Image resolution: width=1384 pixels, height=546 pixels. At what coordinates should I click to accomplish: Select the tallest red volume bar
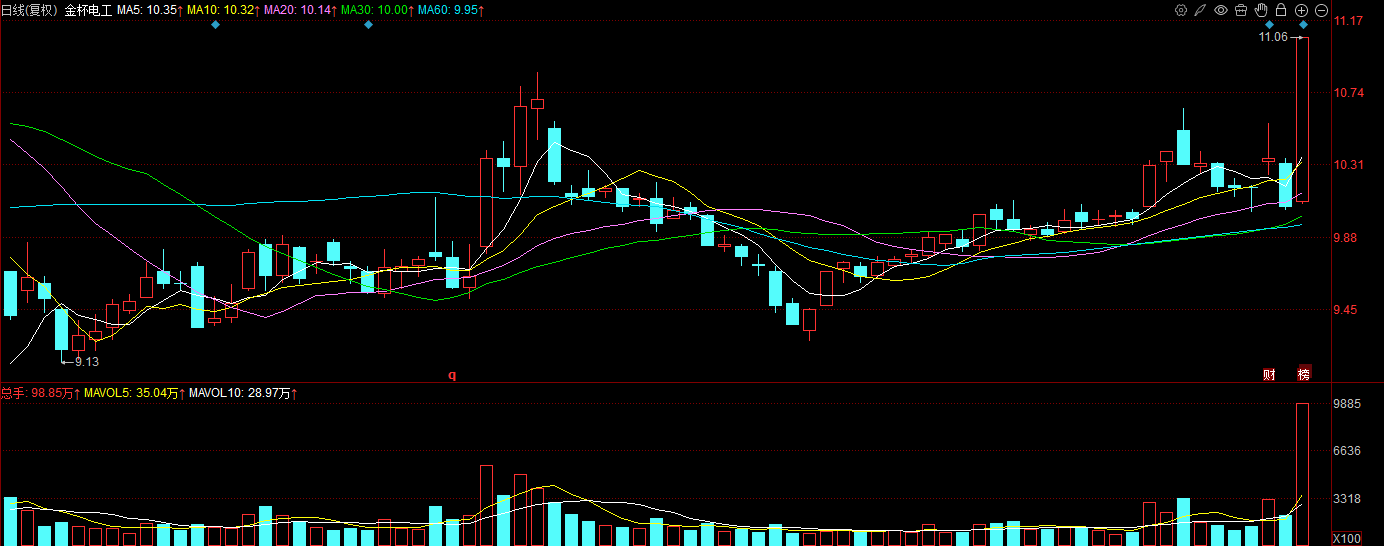[1303, 475]
